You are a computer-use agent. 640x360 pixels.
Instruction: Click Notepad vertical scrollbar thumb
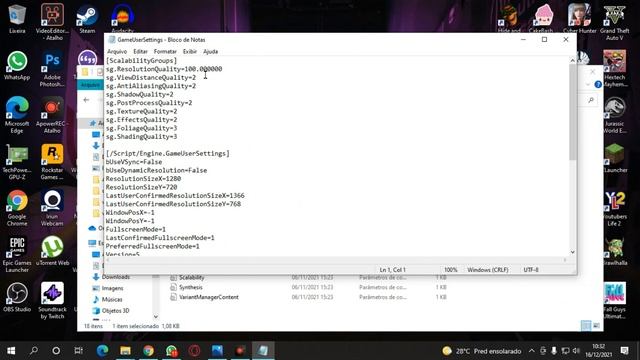tap(572, 112)
